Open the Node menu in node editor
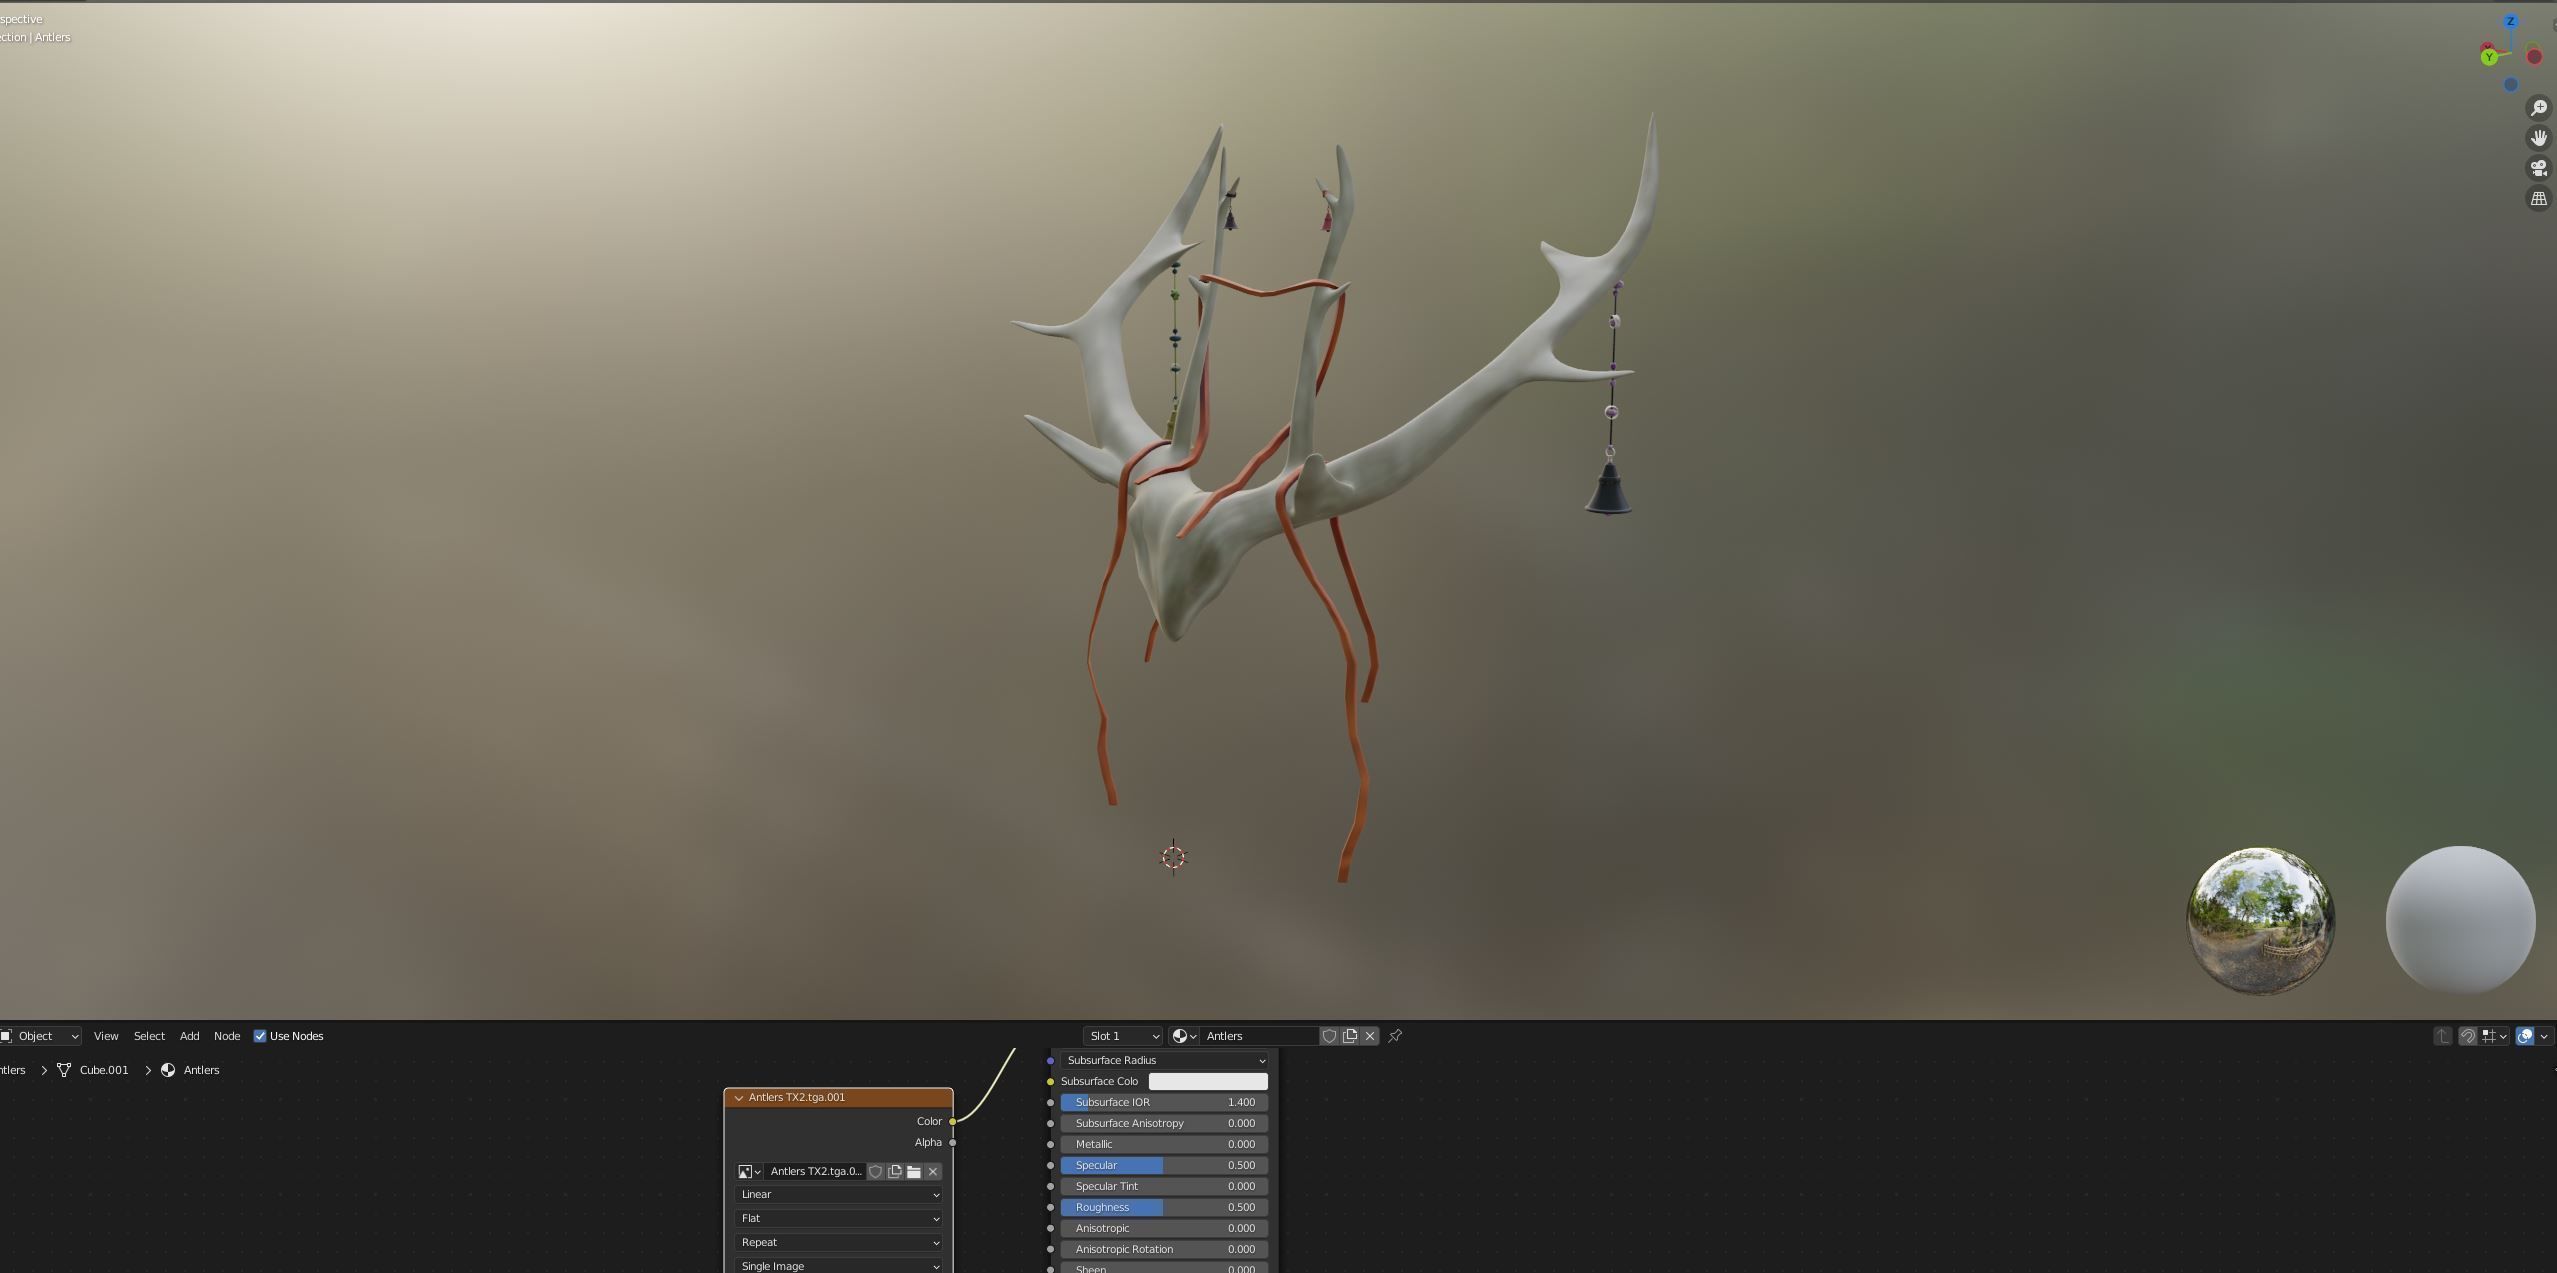Viewport: 2557px width, 1273px height. (227, 1036)
